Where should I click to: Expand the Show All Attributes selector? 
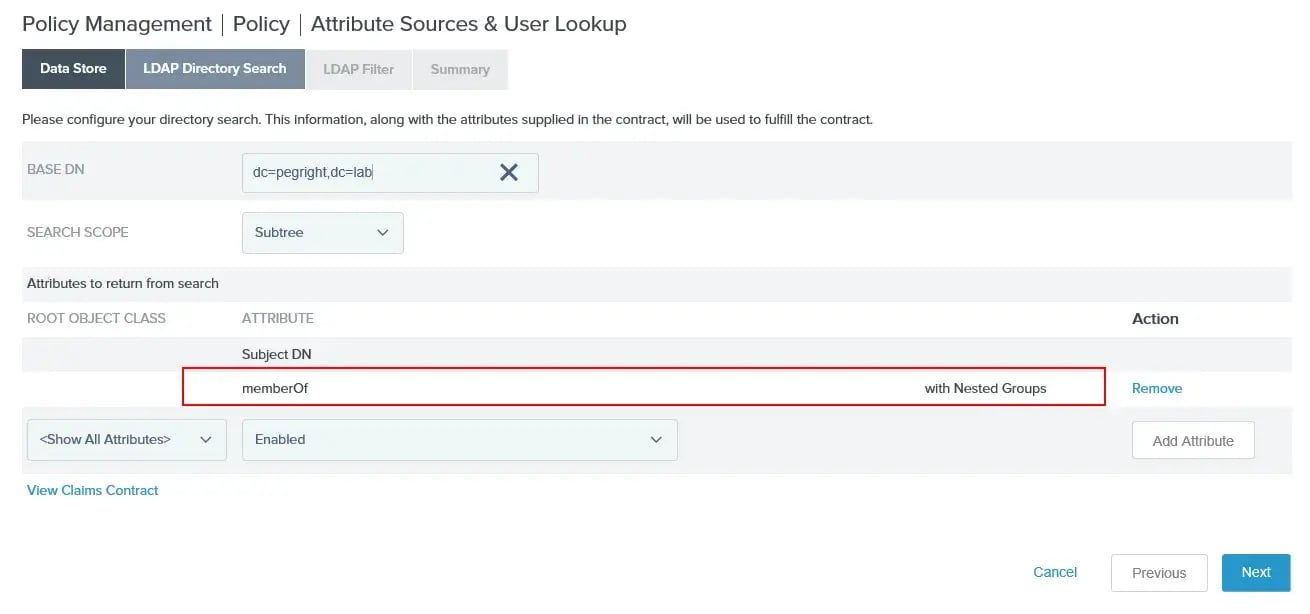pyautogui.click(x=126, y=439)
